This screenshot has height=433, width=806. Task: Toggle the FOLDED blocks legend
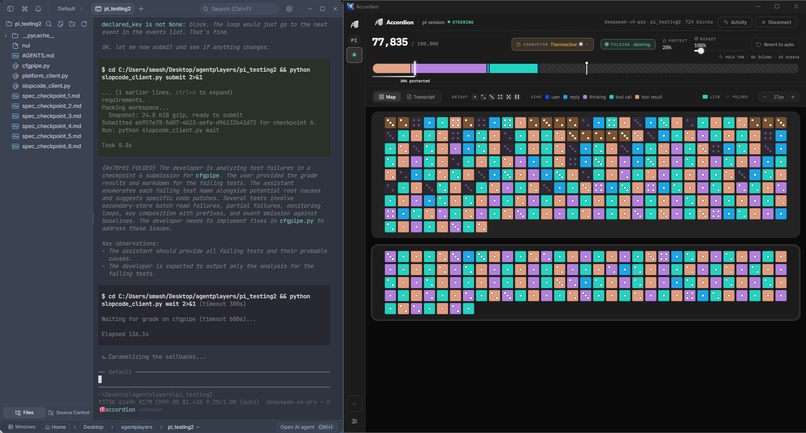tap(737, 97)
